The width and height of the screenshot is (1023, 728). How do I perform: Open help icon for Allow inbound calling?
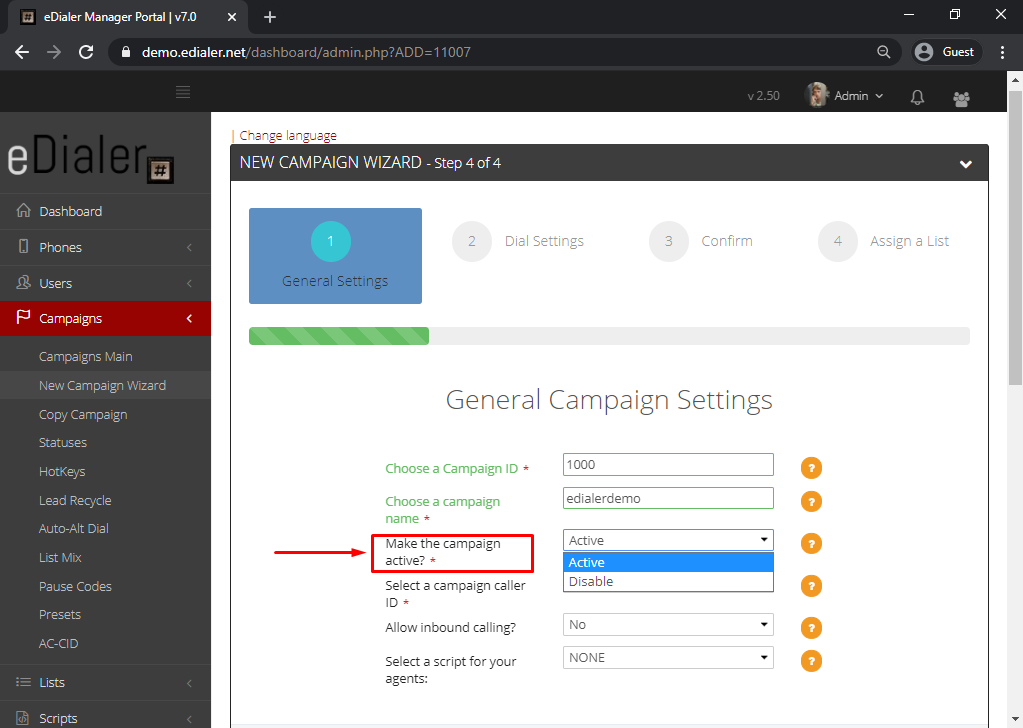[811, 627]
